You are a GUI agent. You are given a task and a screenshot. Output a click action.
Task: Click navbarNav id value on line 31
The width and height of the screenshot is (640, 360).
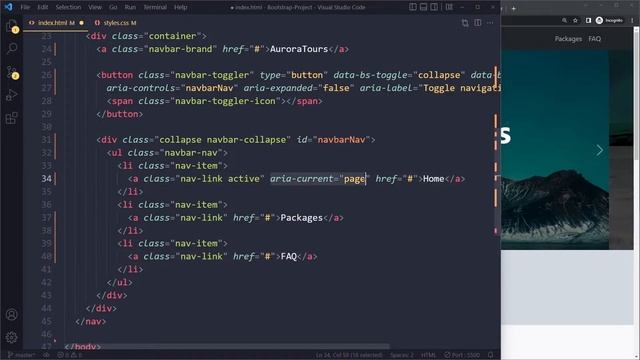point(341,140)
